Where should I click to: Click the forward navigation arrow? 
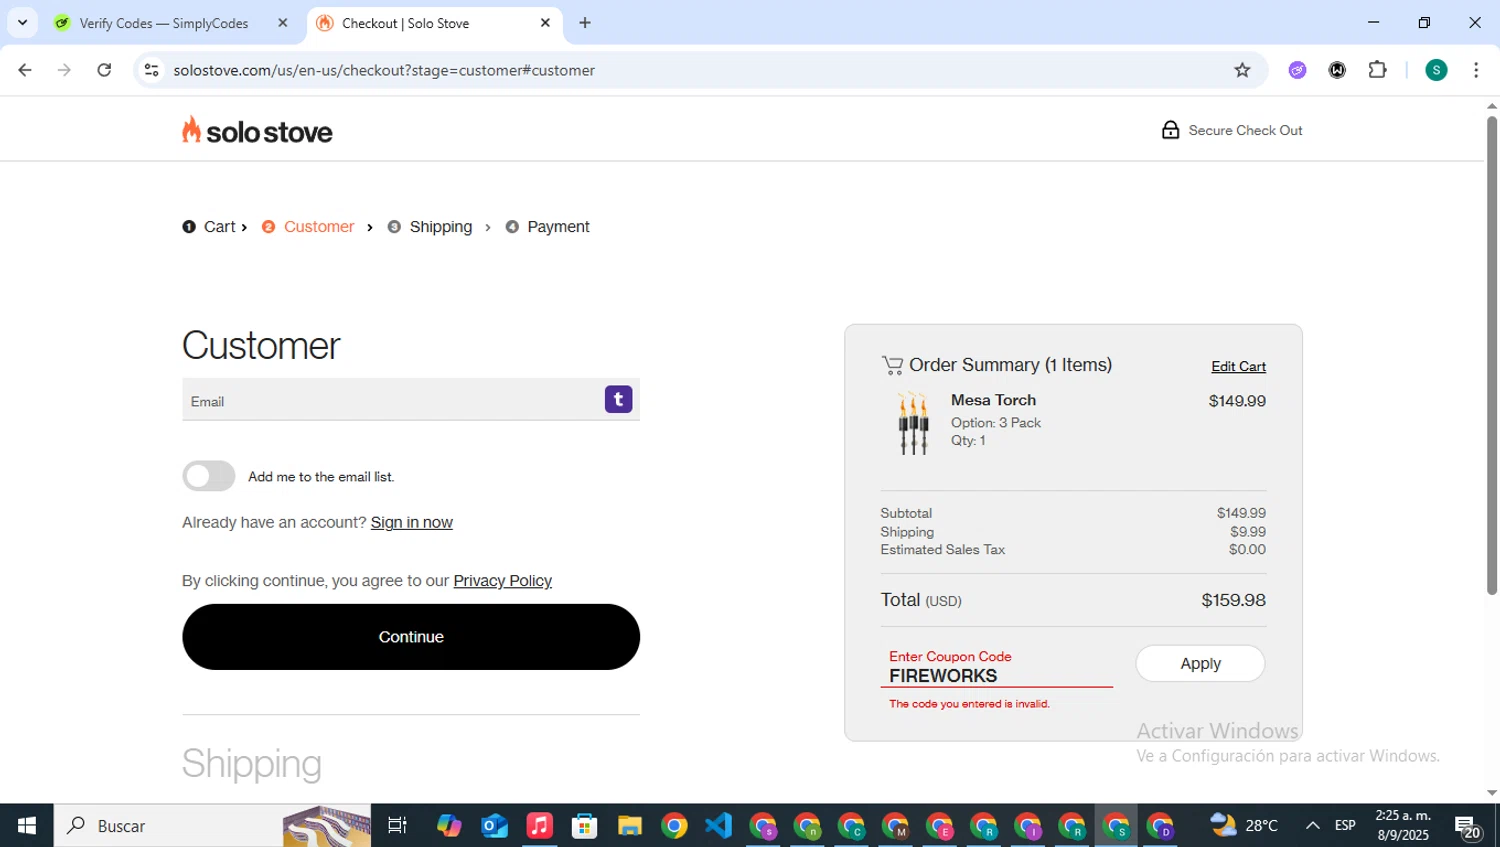point(64,70)
